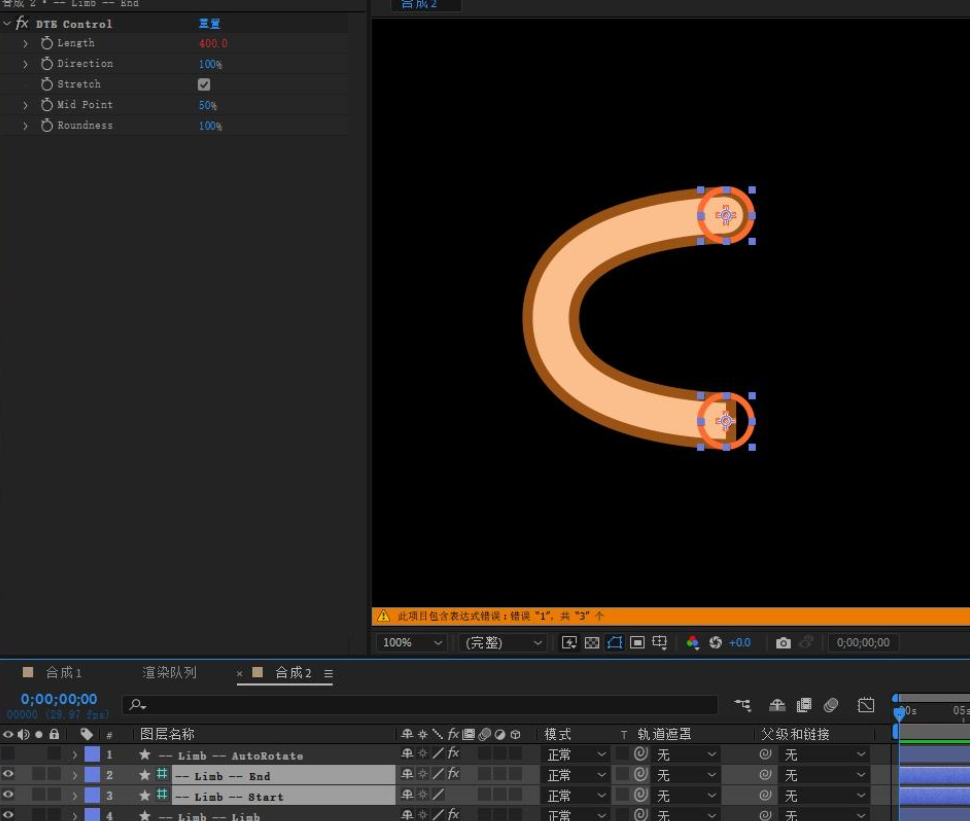
Task: Open the choose grid and guide options icon
Action: point(659,642)
